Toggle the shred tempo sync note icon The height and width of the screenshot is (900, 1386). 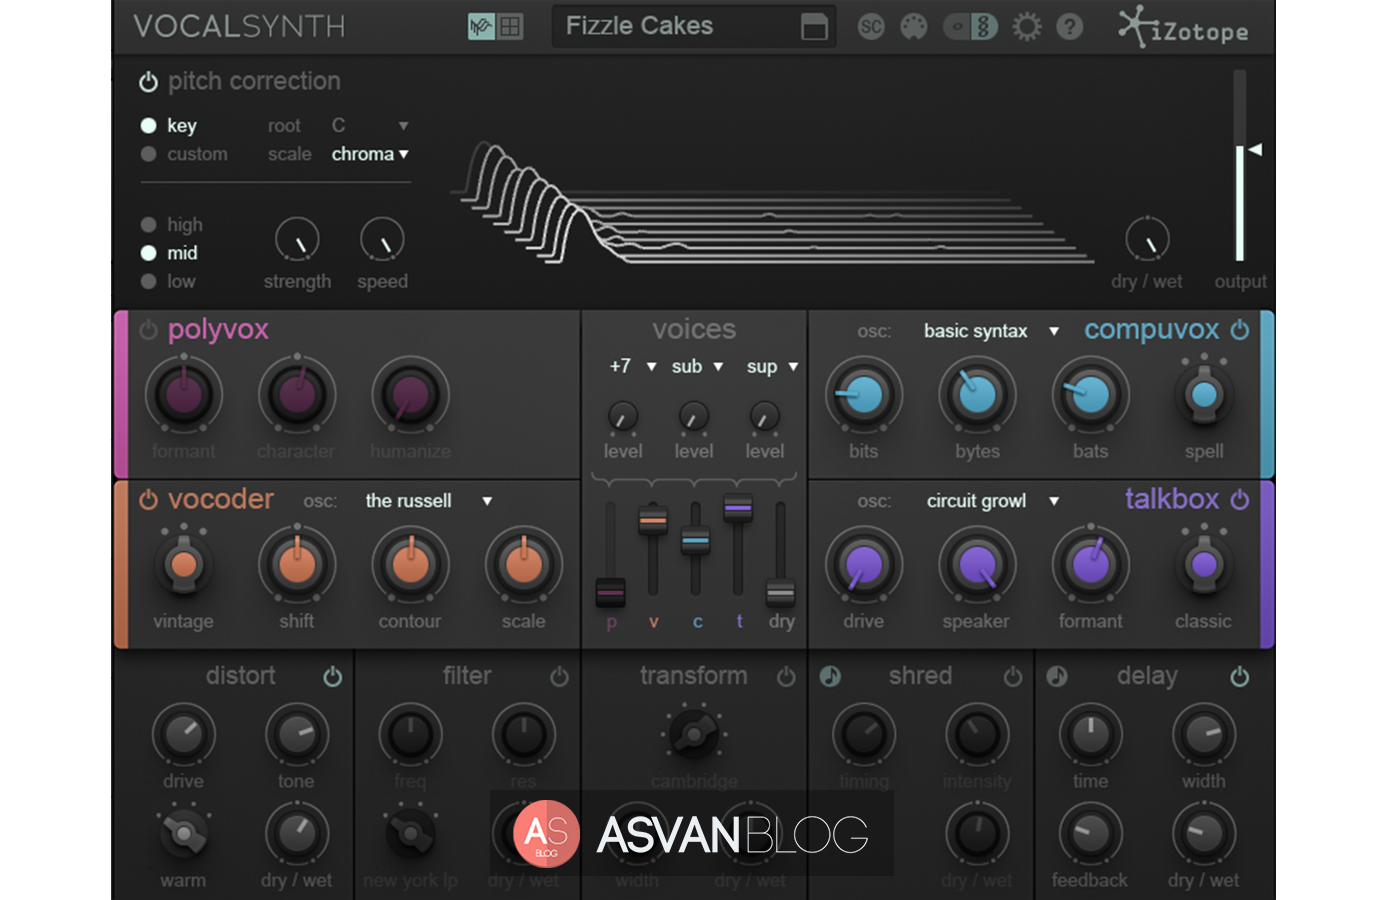point(830,677)
